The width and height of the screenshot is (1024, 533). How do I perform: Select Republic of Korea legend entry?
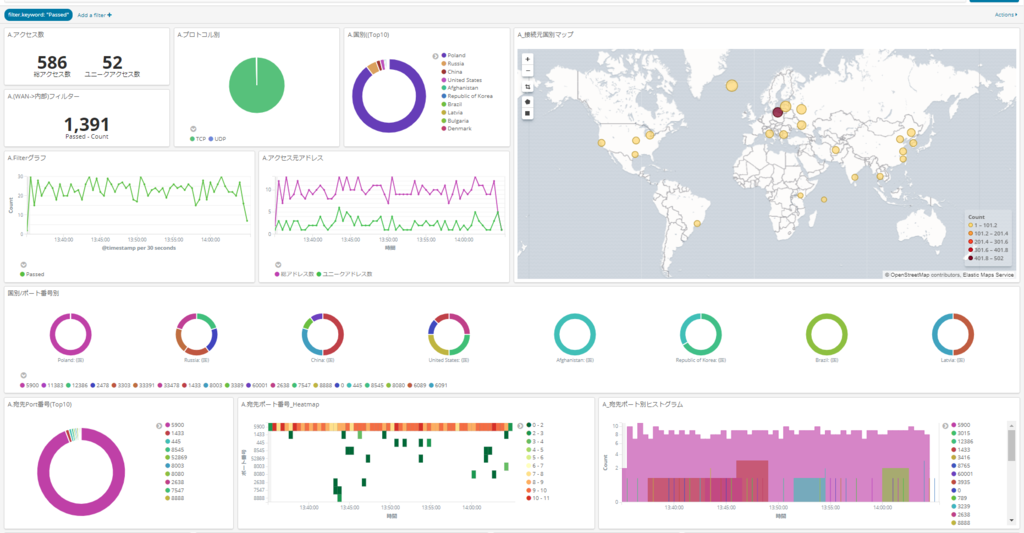click(470, 96)
